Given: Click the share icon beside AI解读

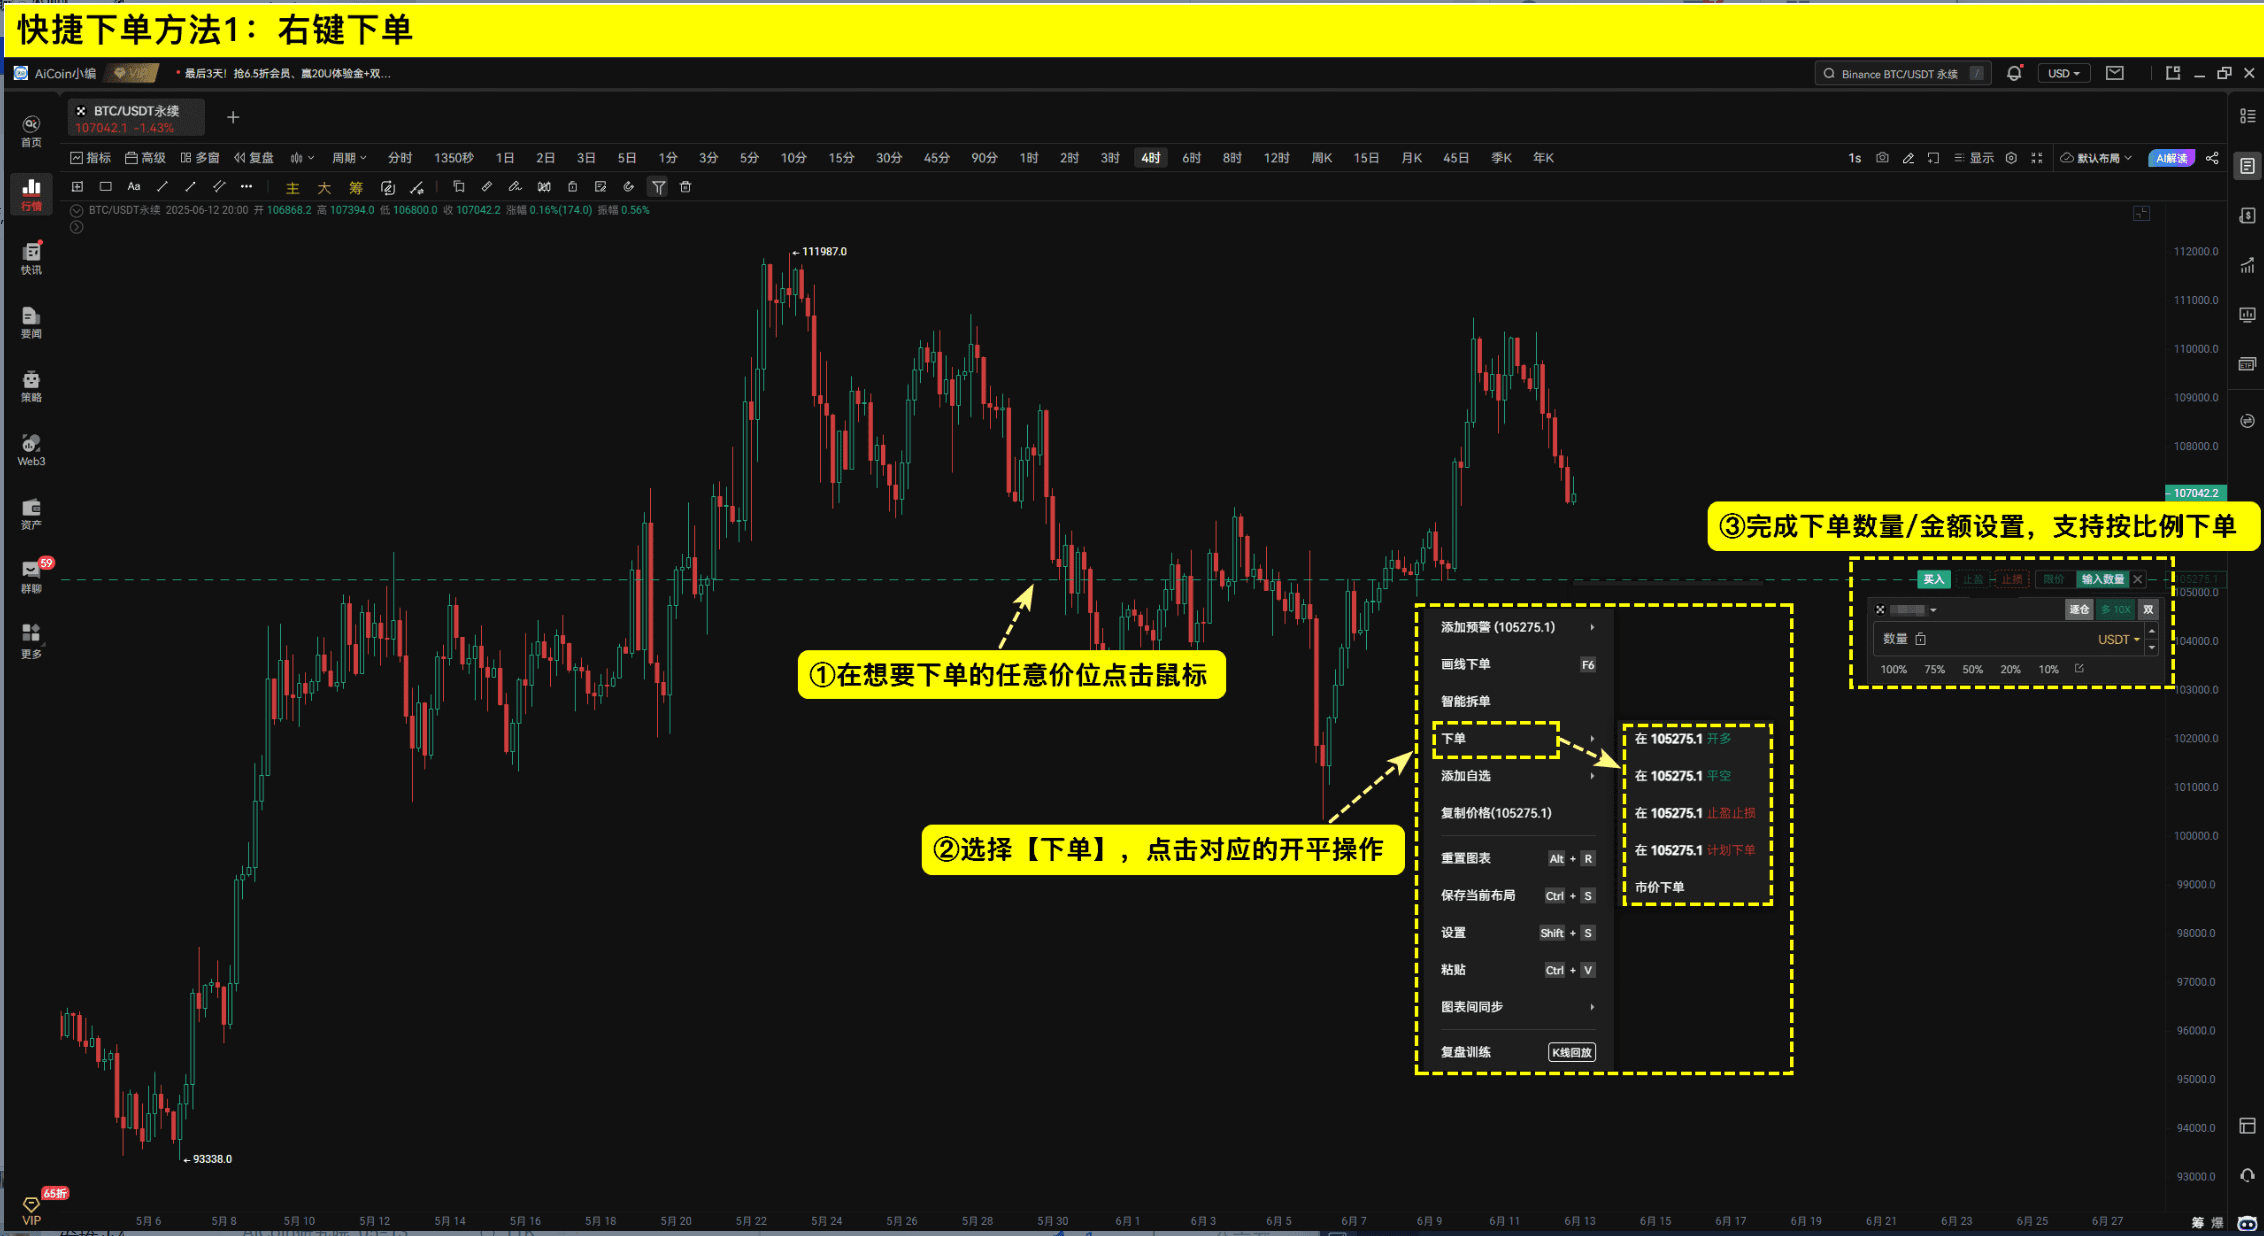Looking at the screenshot, I should coord(2212,158).
